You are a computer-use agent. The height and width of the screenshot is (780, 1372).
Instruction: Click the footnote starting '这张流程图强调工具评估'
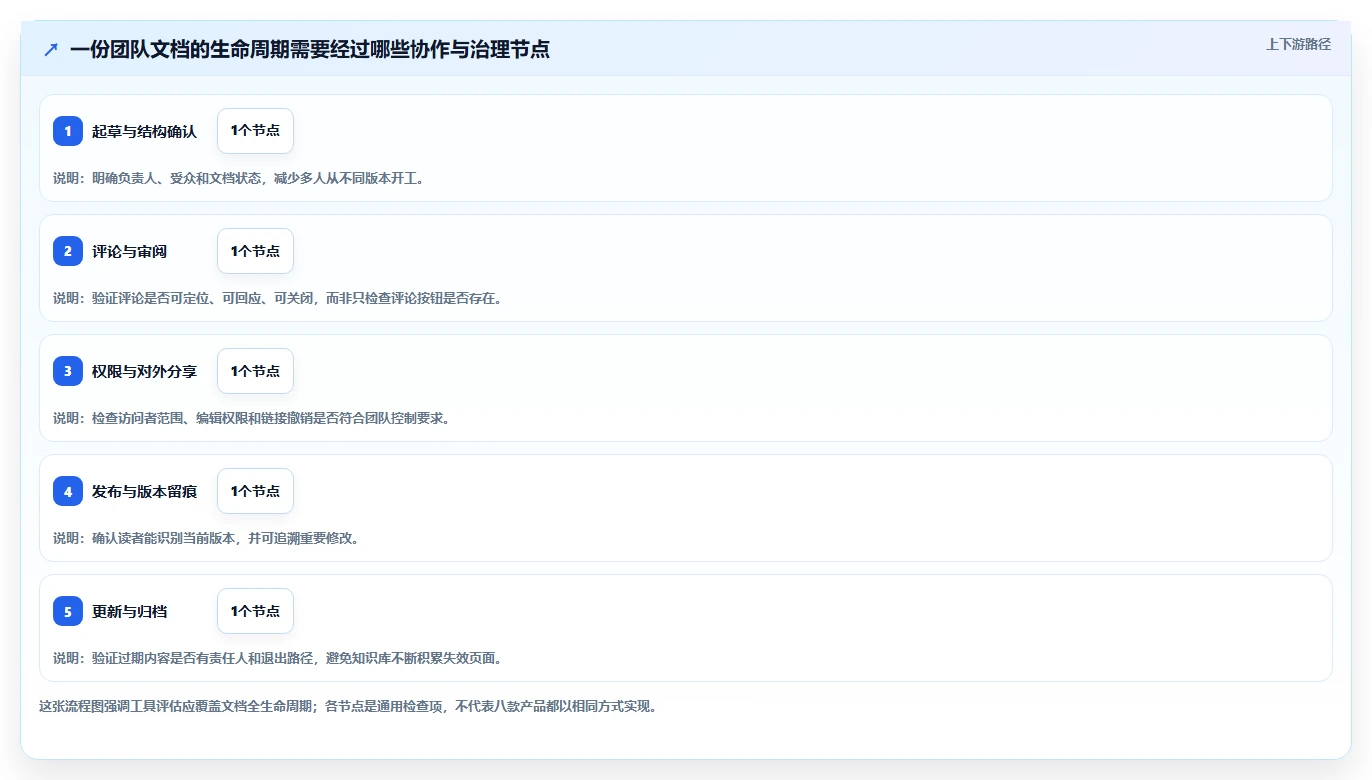click(349, 706)
